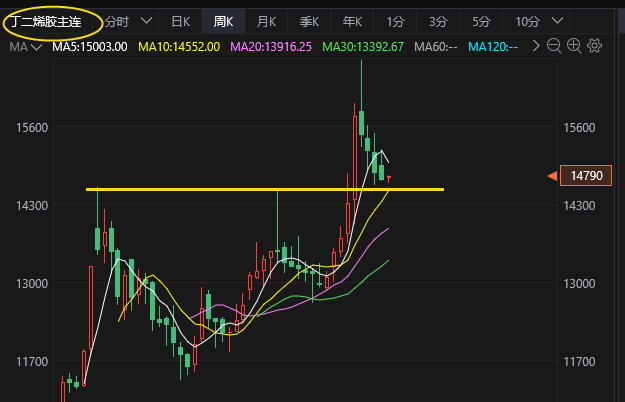This screenshot has height=402, width=625.
Task: Open the 年K yearly chart tab
Action: click(352, 22)
